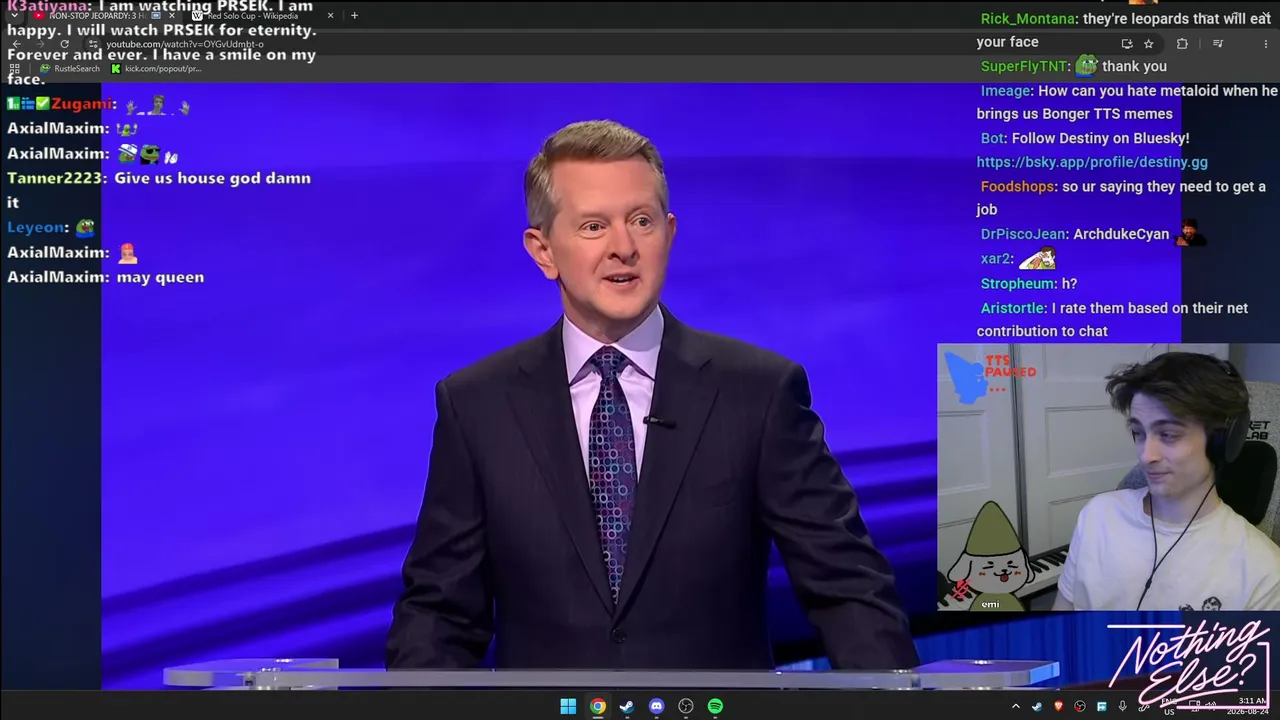Click the streamer webcam overlay
Viewport: 1280px width, 720px height.
click(1108, 477)
